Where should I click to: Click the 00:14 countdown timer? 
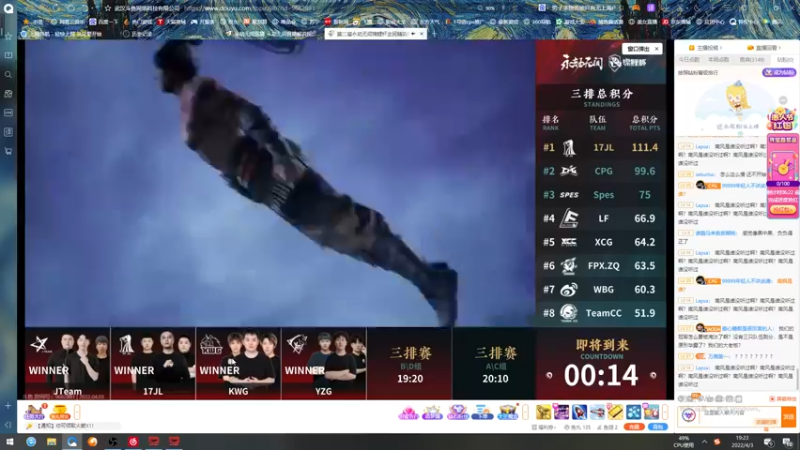(x=601, y=376)
